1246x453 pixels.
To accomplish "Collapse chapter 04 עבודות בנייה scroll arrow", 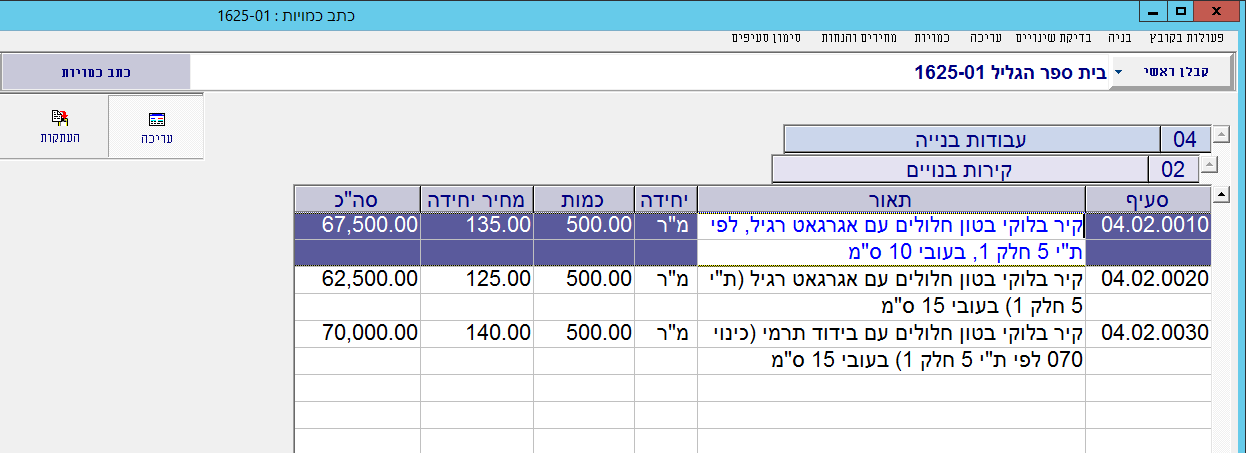I will coord(1220,135).
